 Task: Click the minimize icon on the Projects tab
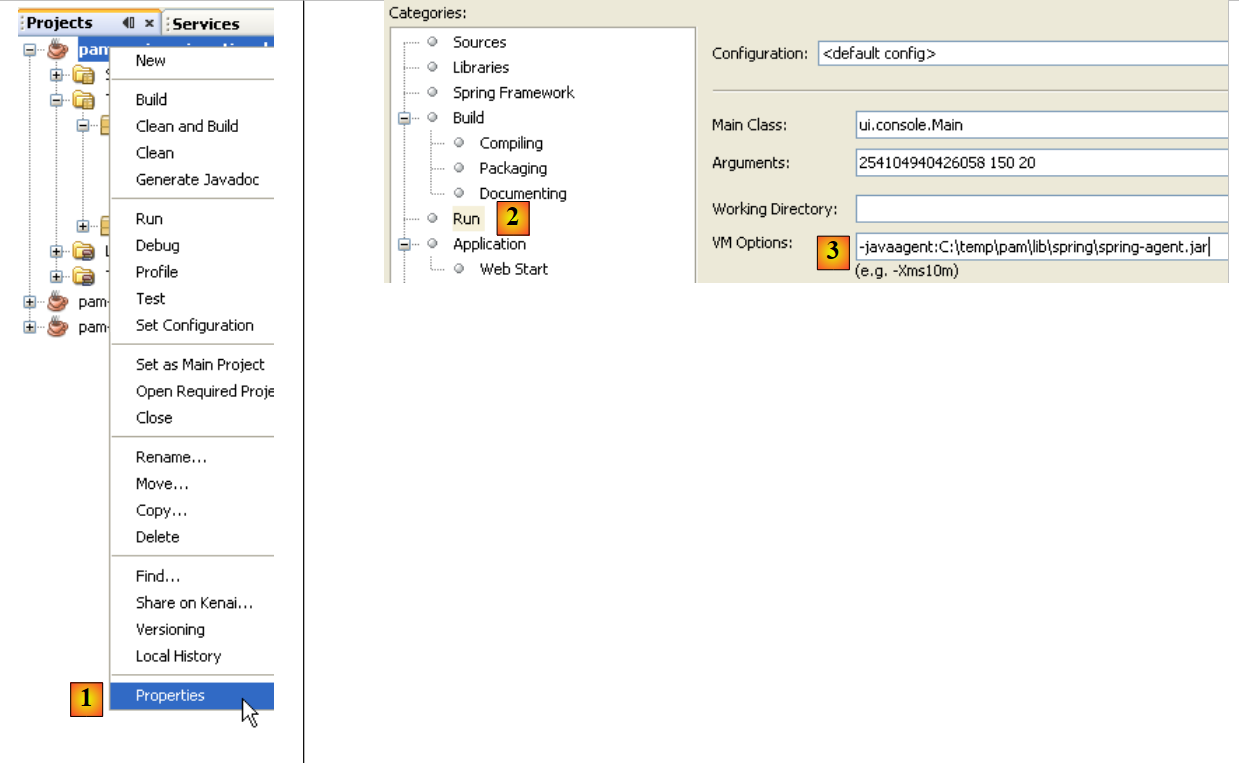point(128,23)
